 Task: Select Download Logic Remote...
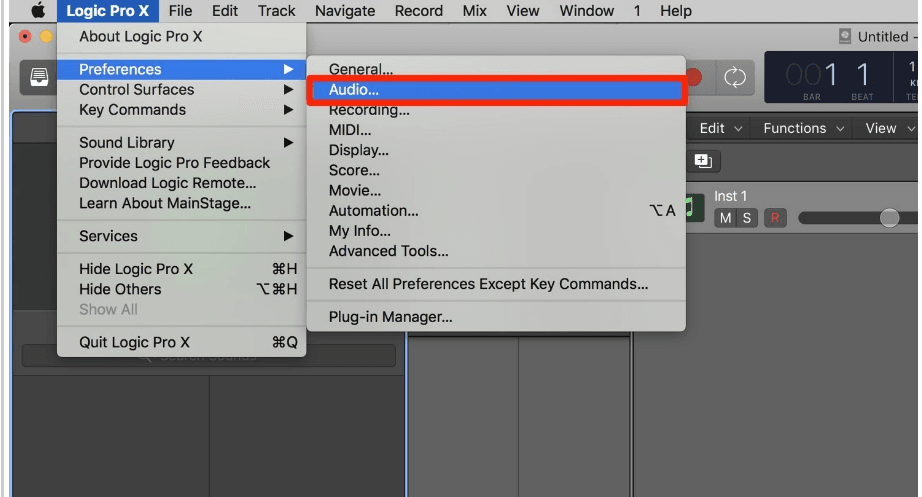pyautogui.click(x=182, y=183)
